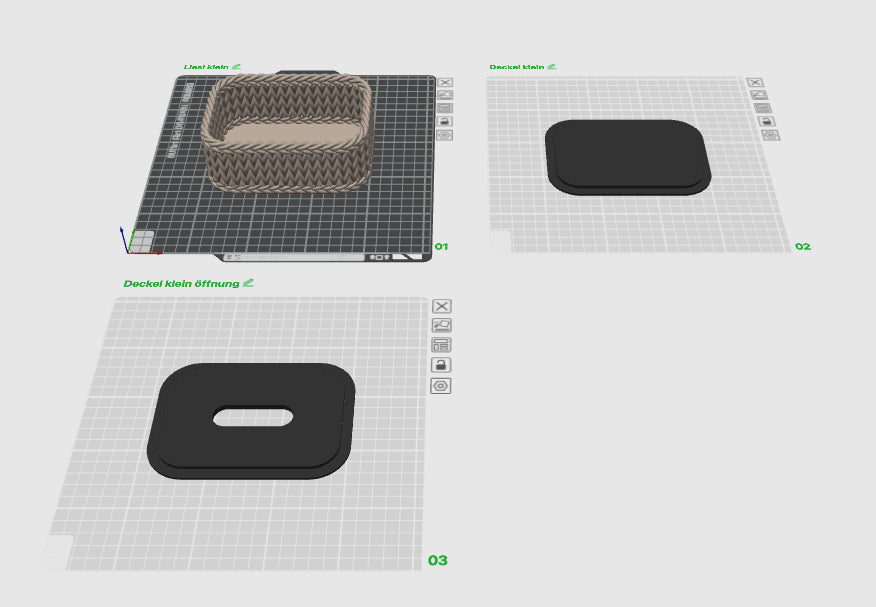Click the plate 01 name label above basket
This screenshot has height=607, width=876.
(x=206, y=67)
